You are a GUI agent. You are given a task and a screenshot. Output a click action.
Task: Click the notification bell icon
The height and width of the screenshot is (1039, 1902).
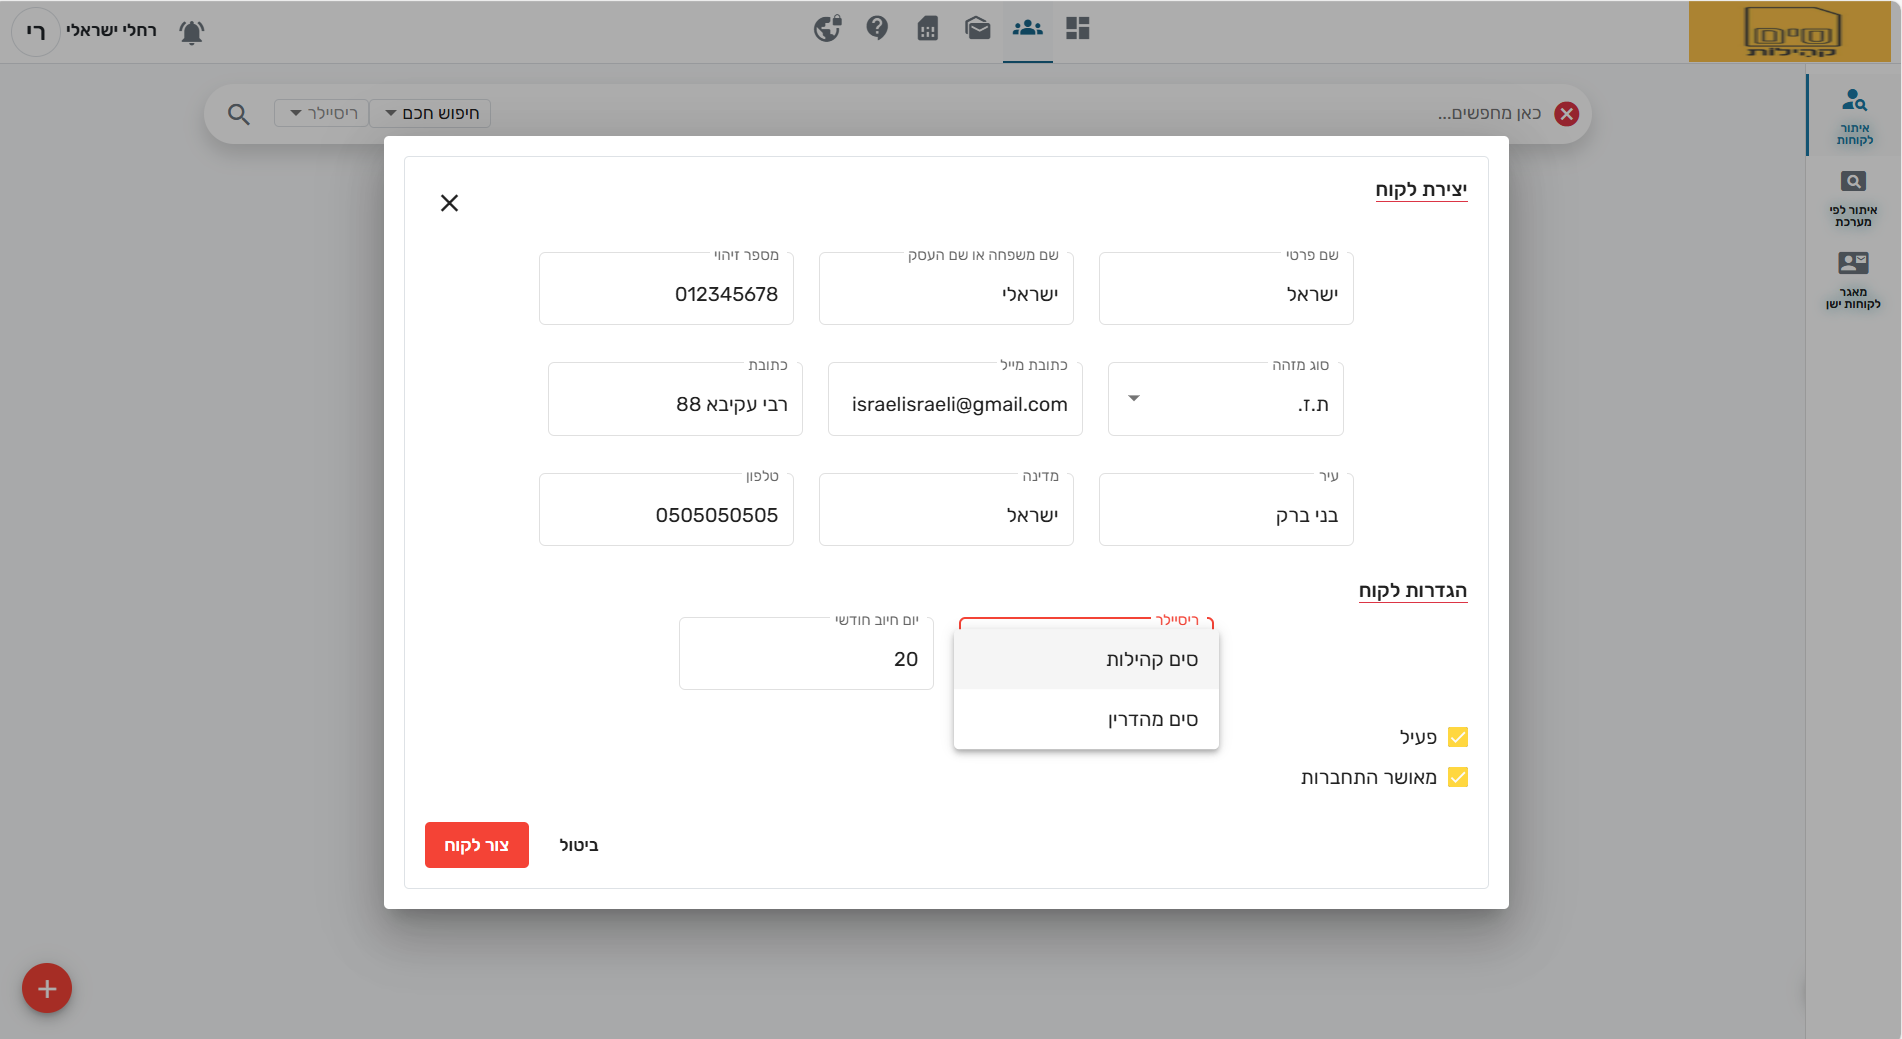click(191, 32)
